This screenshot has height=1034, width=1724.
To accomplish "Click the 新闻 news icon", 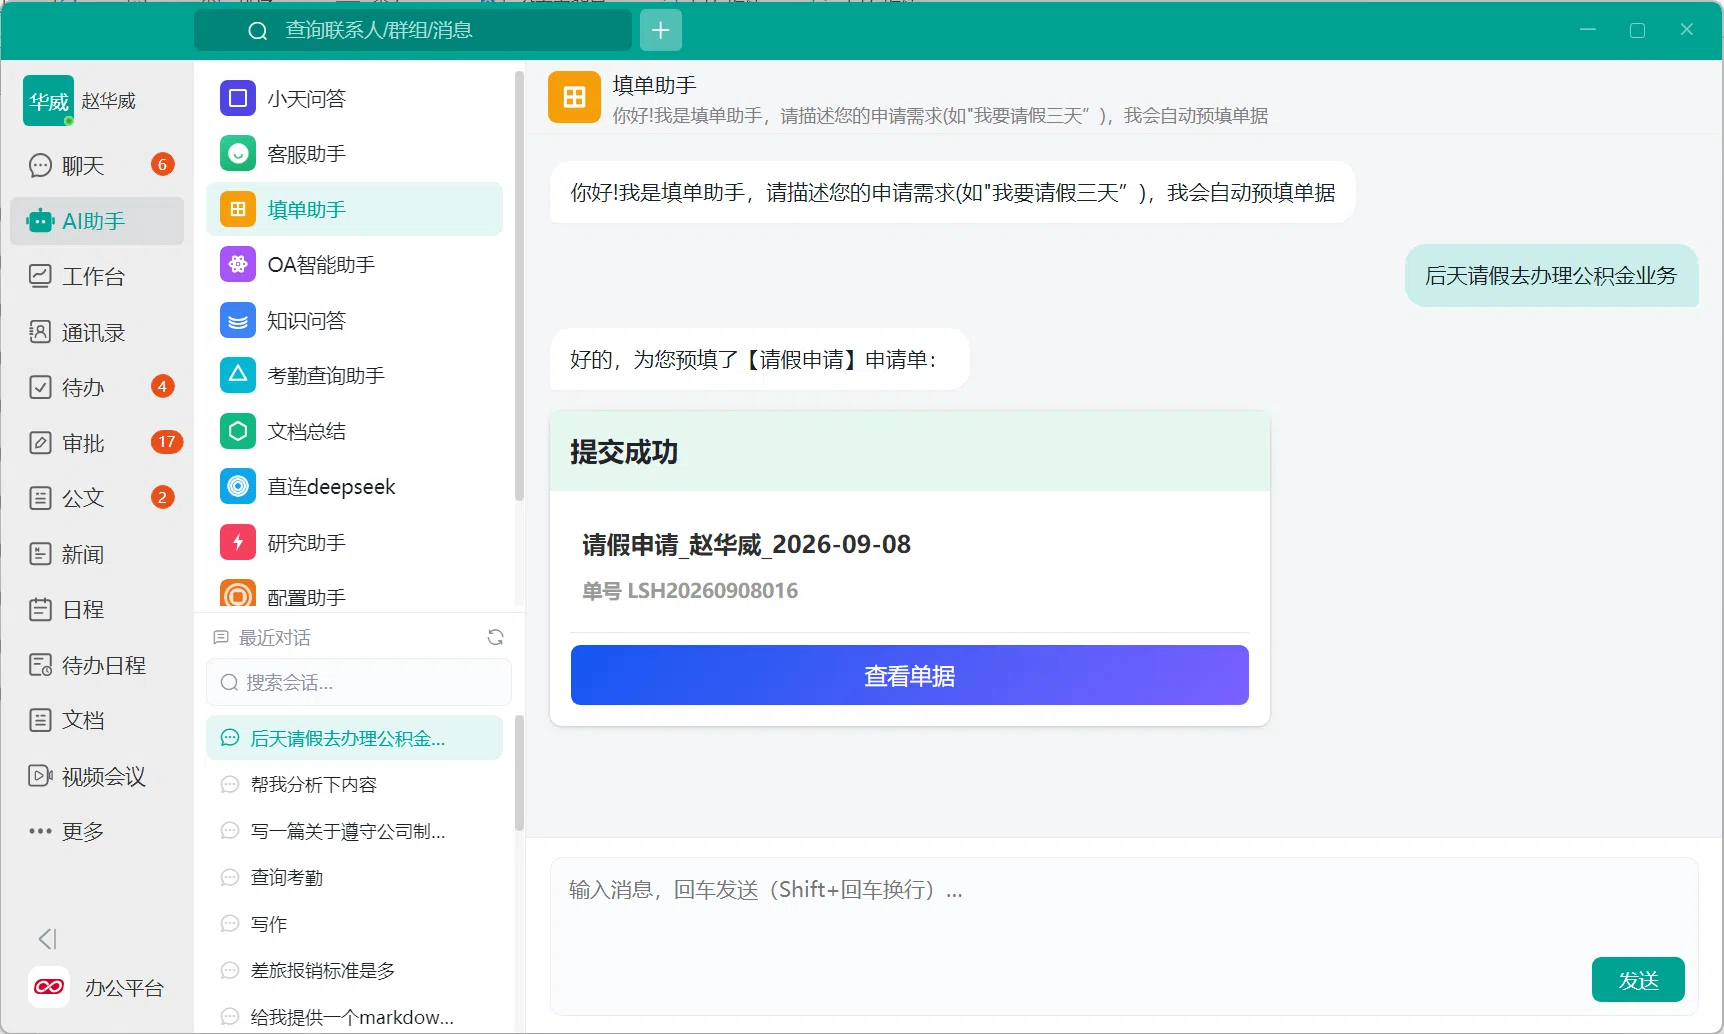I will [40, 554].
